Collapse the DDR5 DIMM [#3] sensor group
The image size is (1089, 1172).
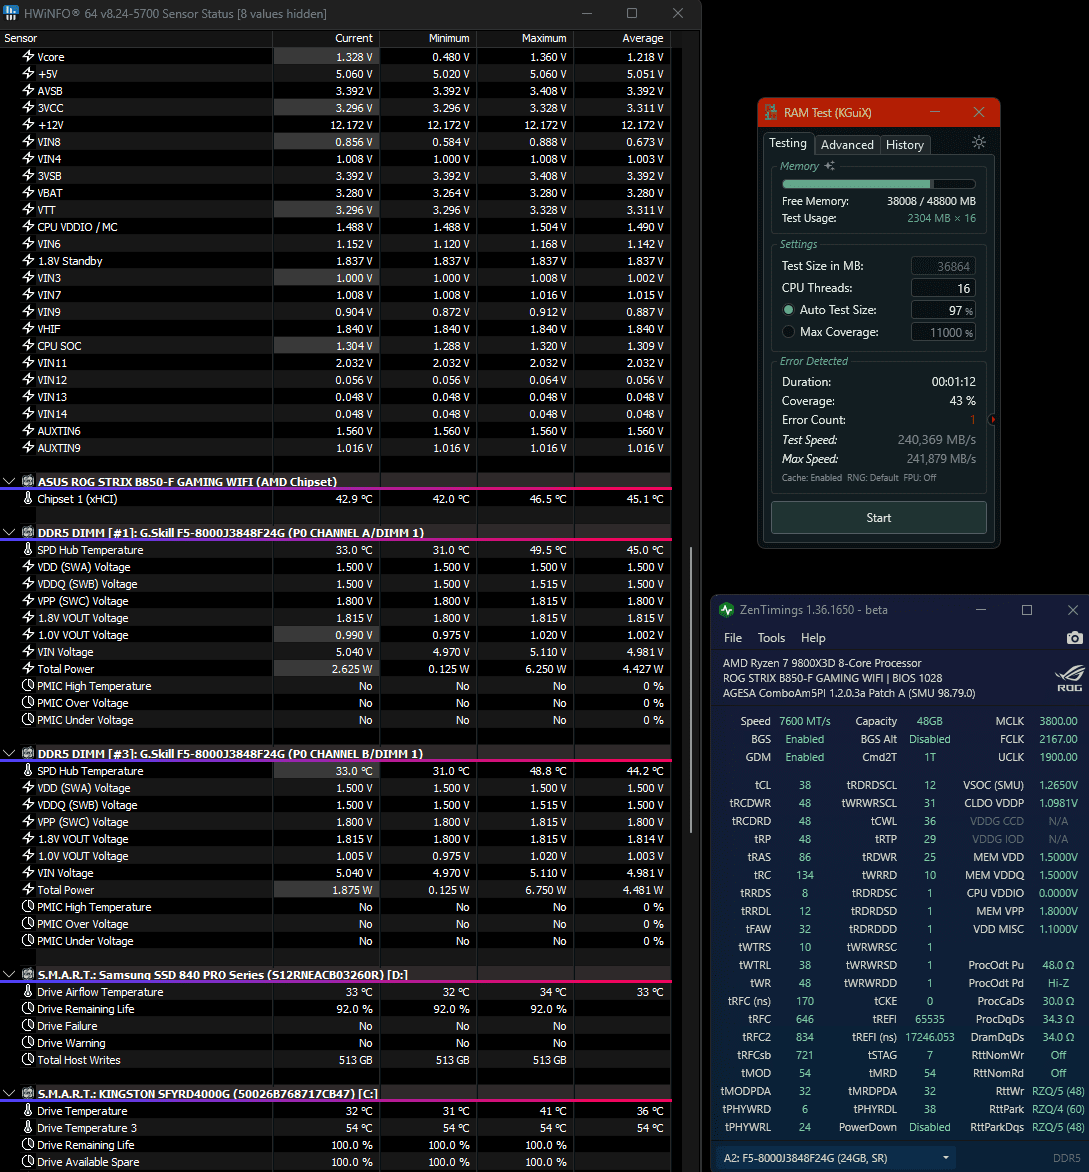pyautogui.click(x=9, y=753)
